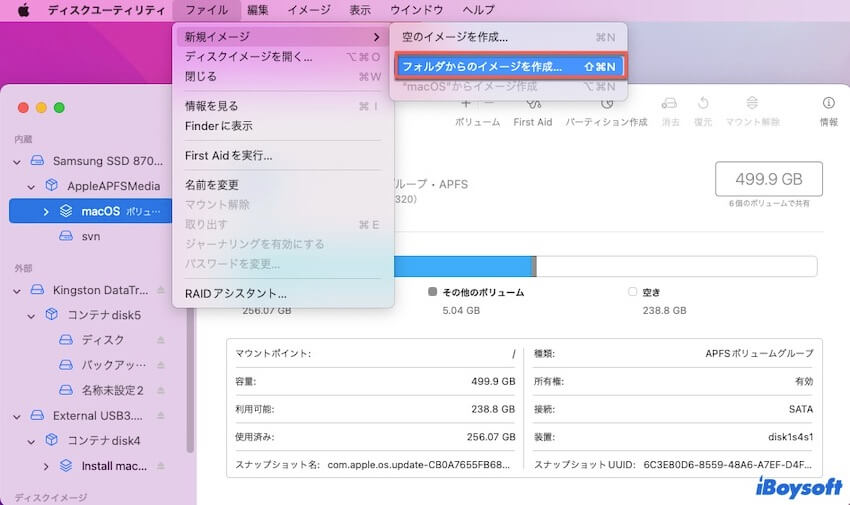Click the ボリューム toolbar label
Image resolution: width=850 pixels, height=505 pixels.
(x=478, y=122)
